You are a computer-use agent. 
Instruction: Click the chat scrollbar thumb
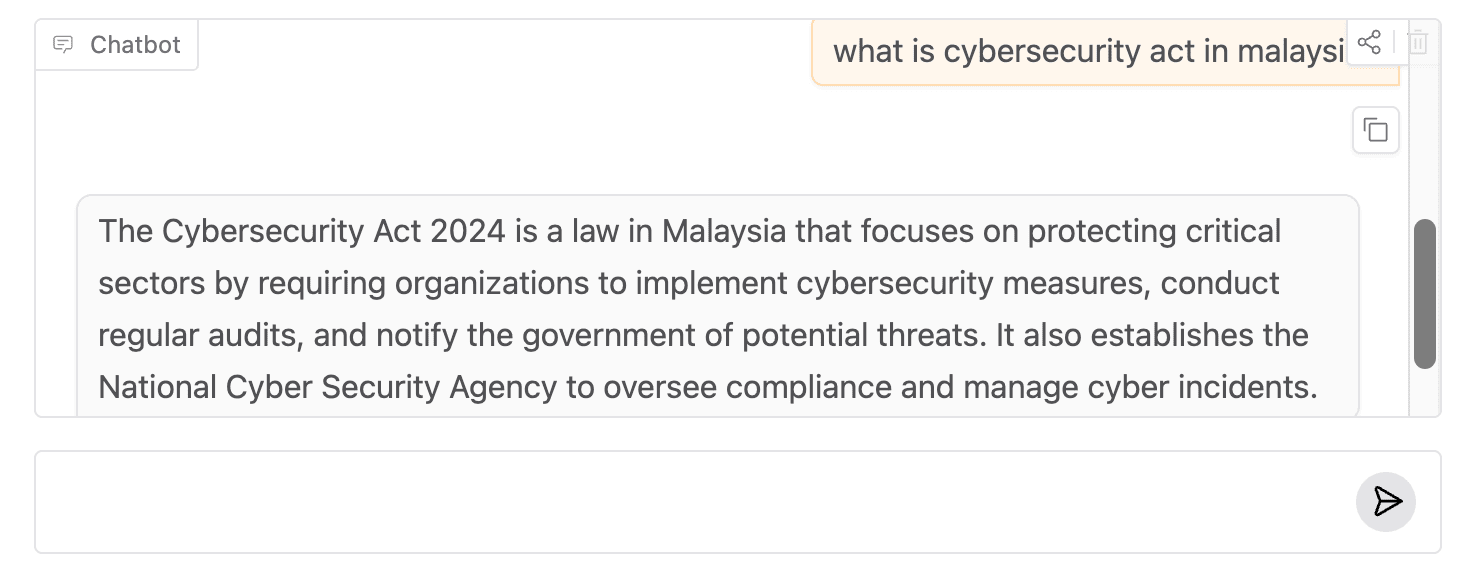tap(1425, 294)
